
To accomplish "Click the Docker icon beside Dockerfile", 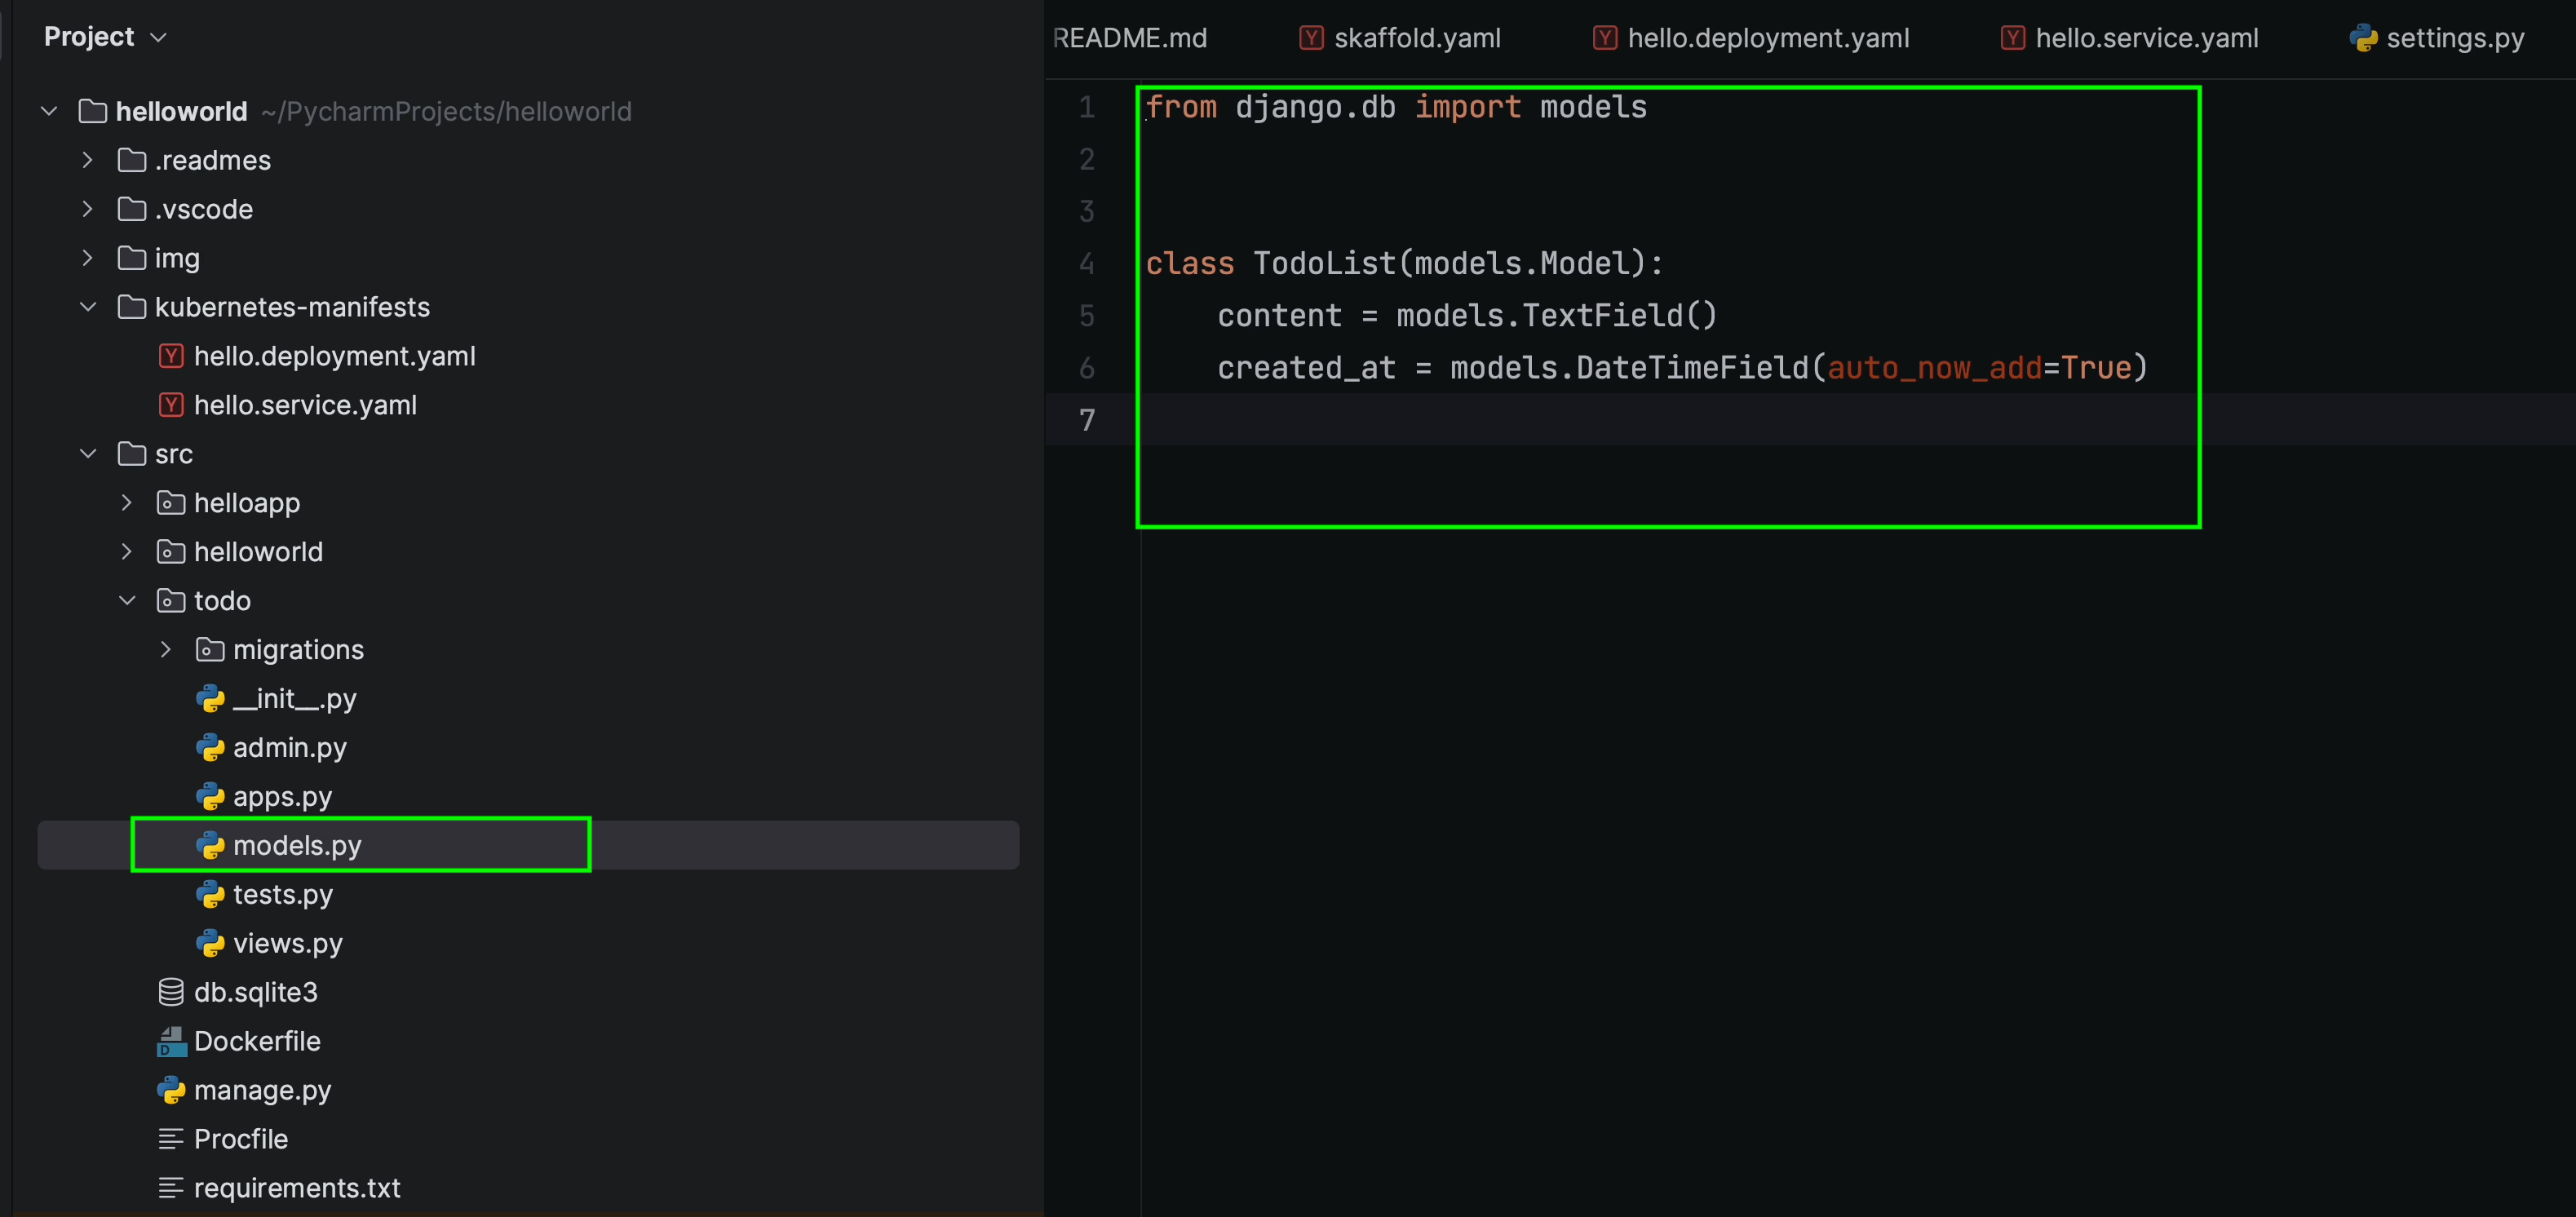I will (171, 1041).
